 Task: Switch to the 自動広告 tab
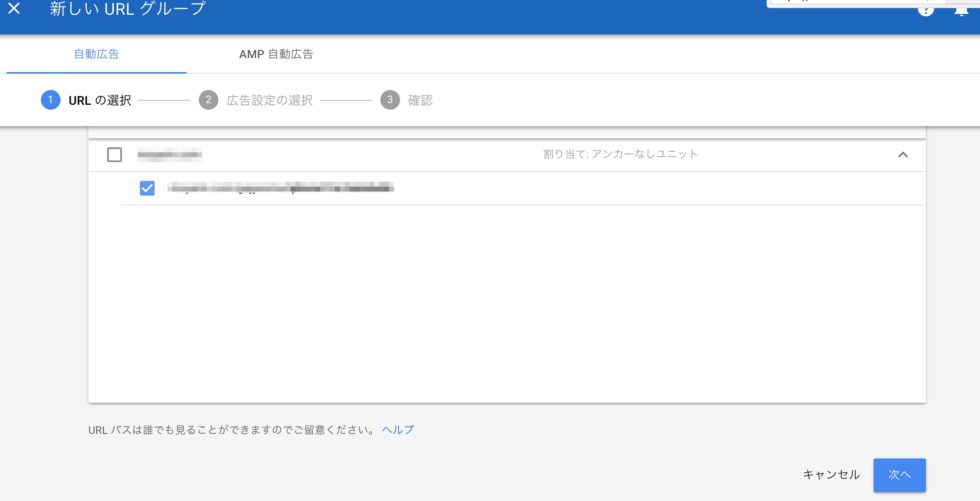pos(96,54)
